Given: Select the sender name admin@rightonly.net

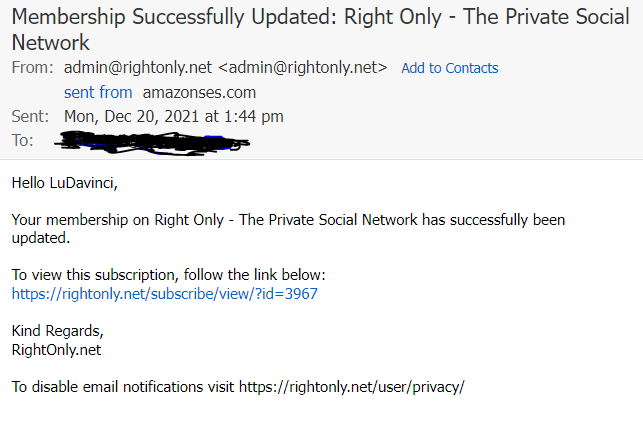Looking at the screenshot, I should pos(138,68).
